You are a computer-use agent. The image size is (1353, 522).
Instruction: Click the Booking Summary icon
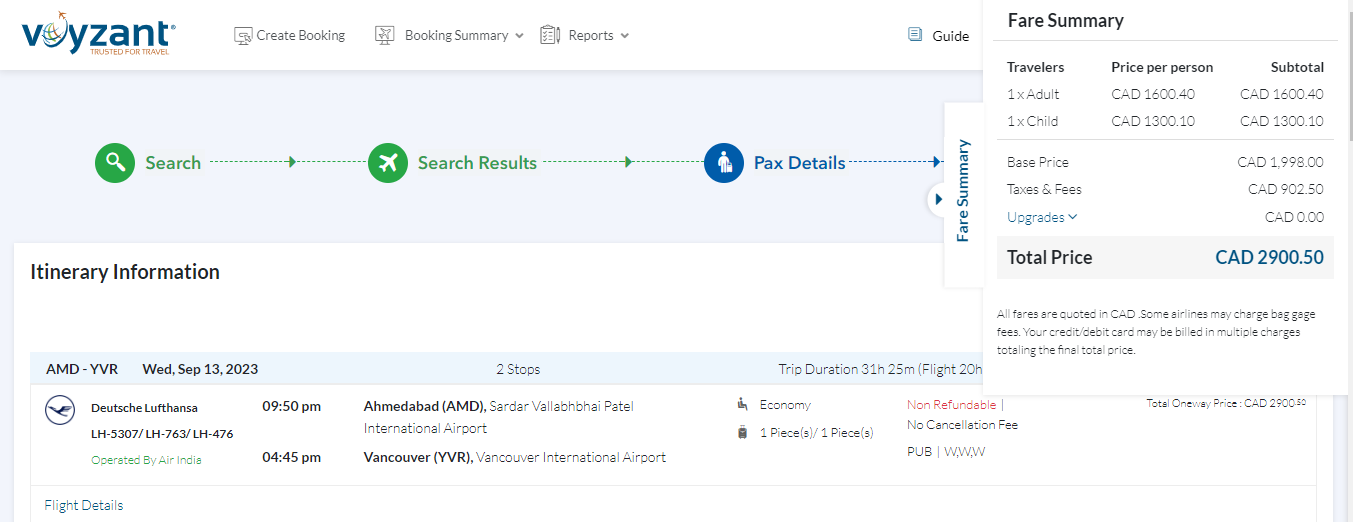pos(385,36)
